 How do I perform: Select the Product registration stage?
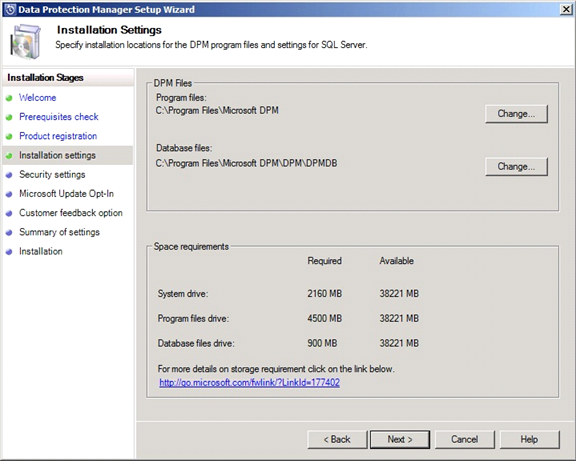(58, 136)
